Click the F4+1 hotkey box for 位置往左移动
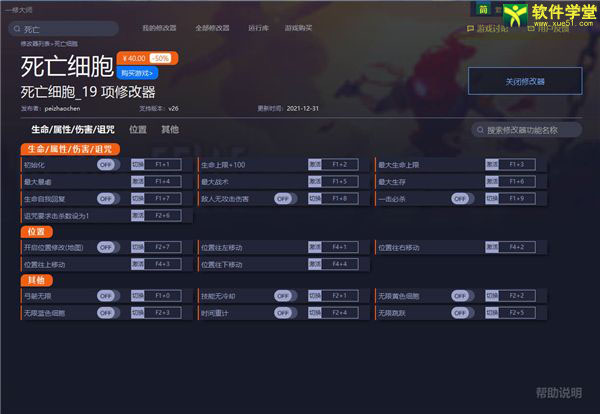 (x=339, y=246)
